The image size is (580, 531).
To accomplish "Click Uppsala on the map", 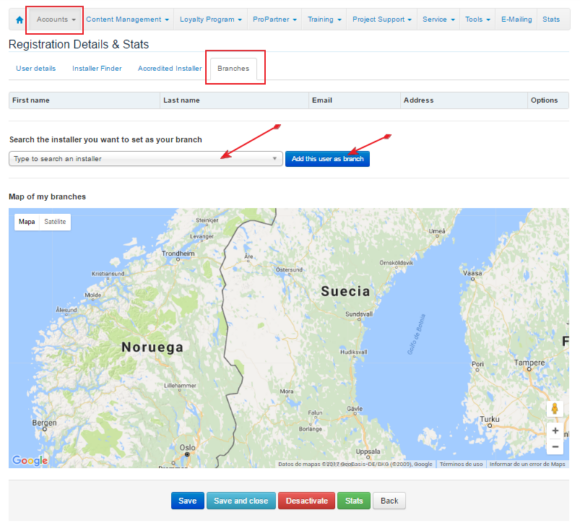I will pos(368,452).
